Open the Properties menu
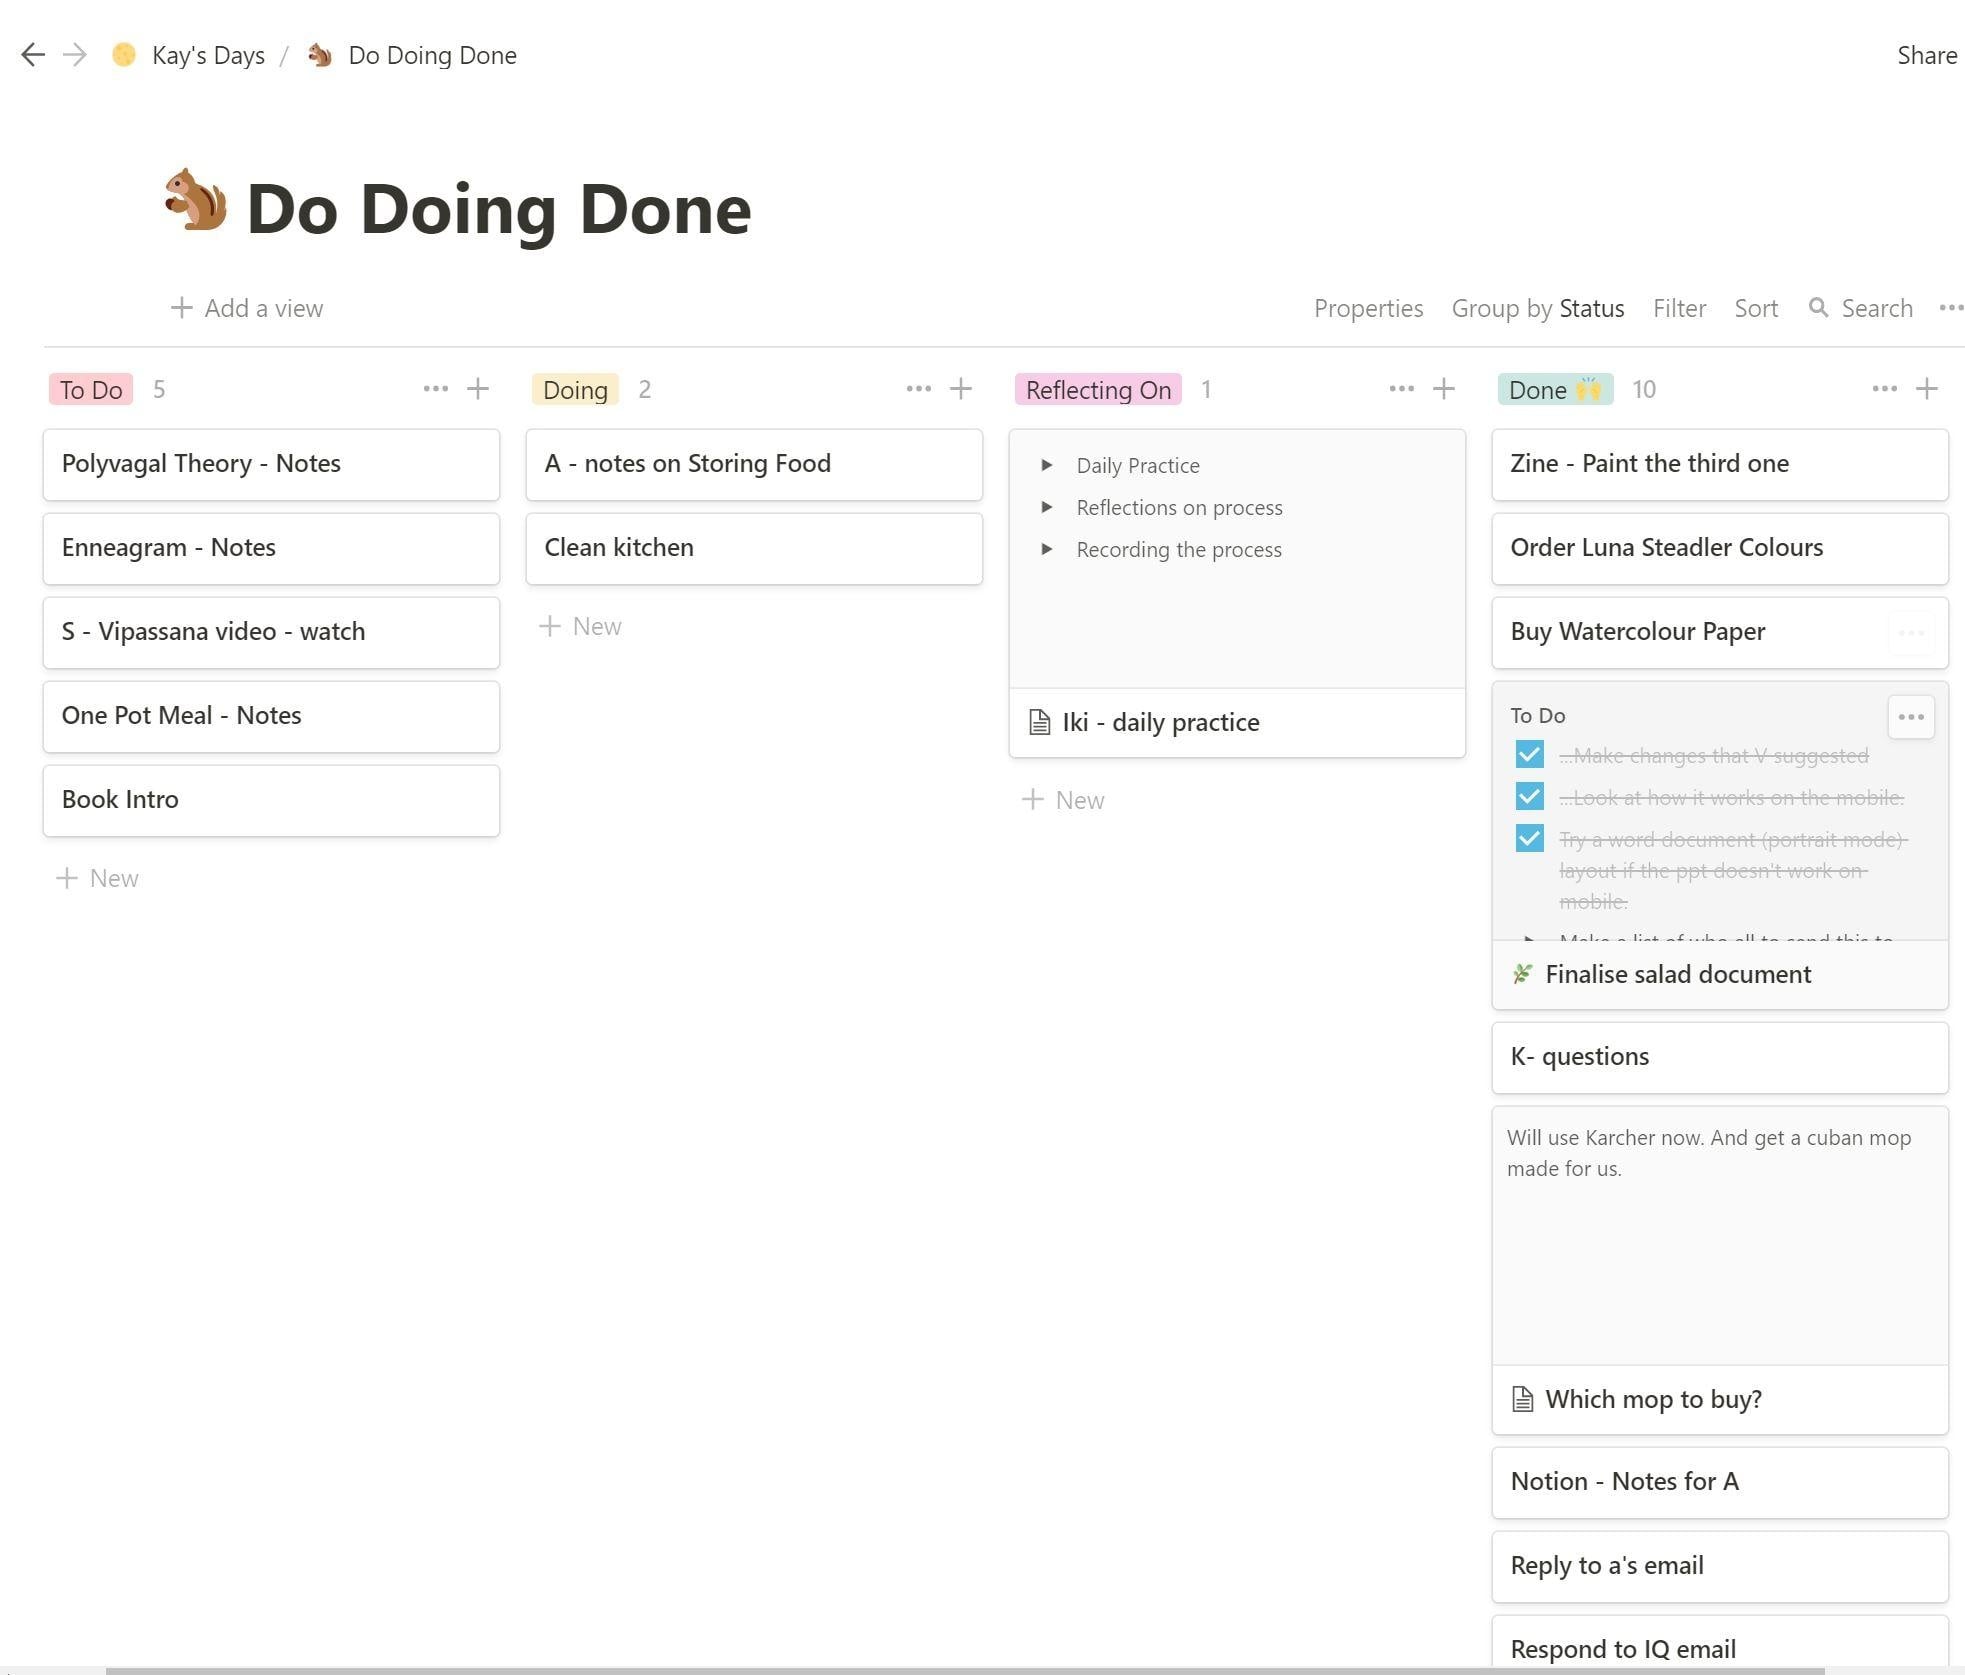Viewport: 1965px width, 1675px height. point(1368,308)
